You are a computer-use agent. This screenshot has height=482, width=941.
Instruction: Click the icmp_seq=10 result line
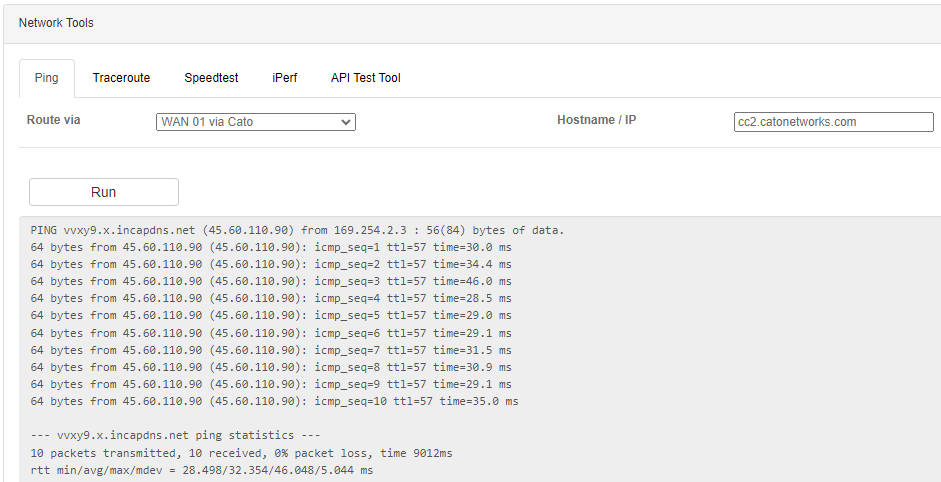tap(274, 402)
